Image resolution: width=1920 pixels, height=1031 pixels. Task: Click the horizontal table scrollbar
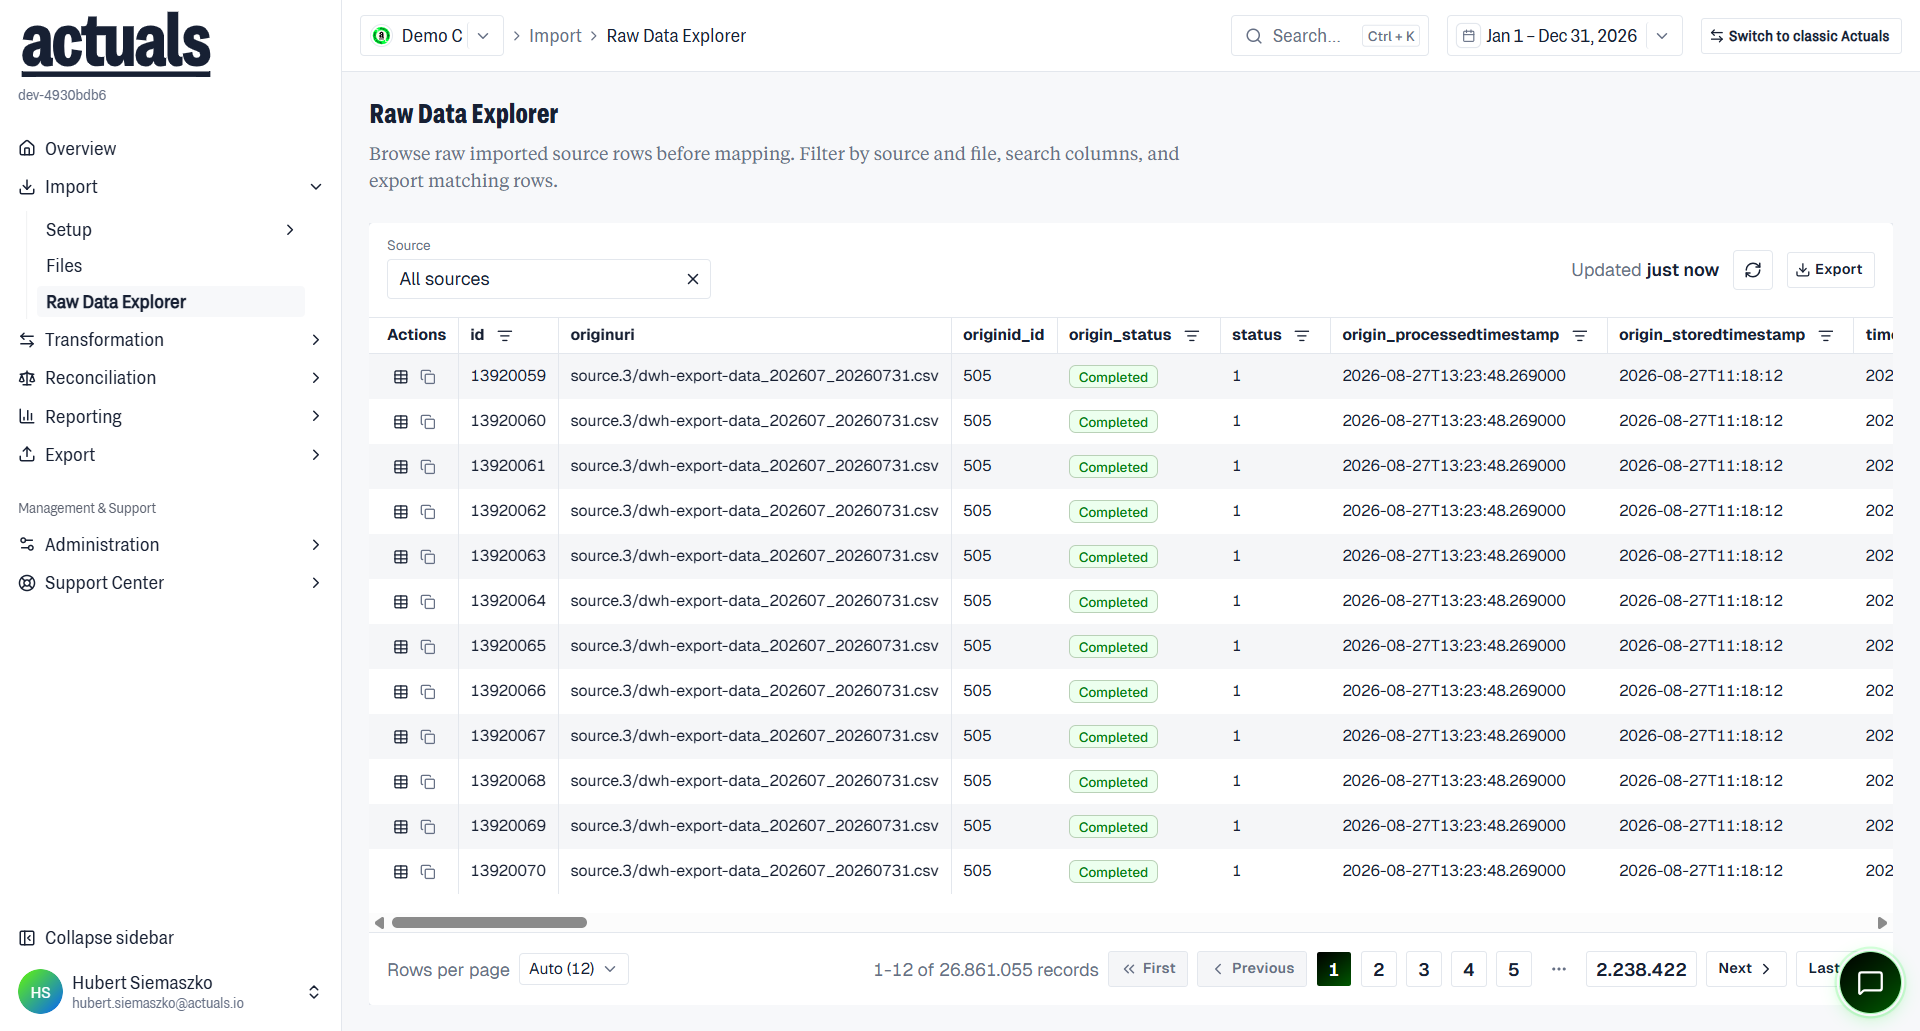point(489,923)
